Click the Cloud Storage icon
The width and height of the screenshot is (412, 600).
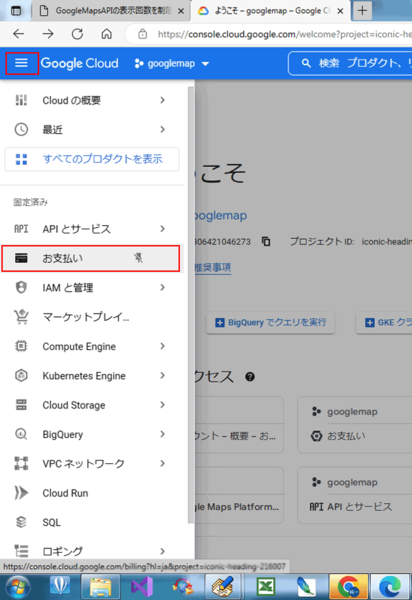click(x=21, y=405)
